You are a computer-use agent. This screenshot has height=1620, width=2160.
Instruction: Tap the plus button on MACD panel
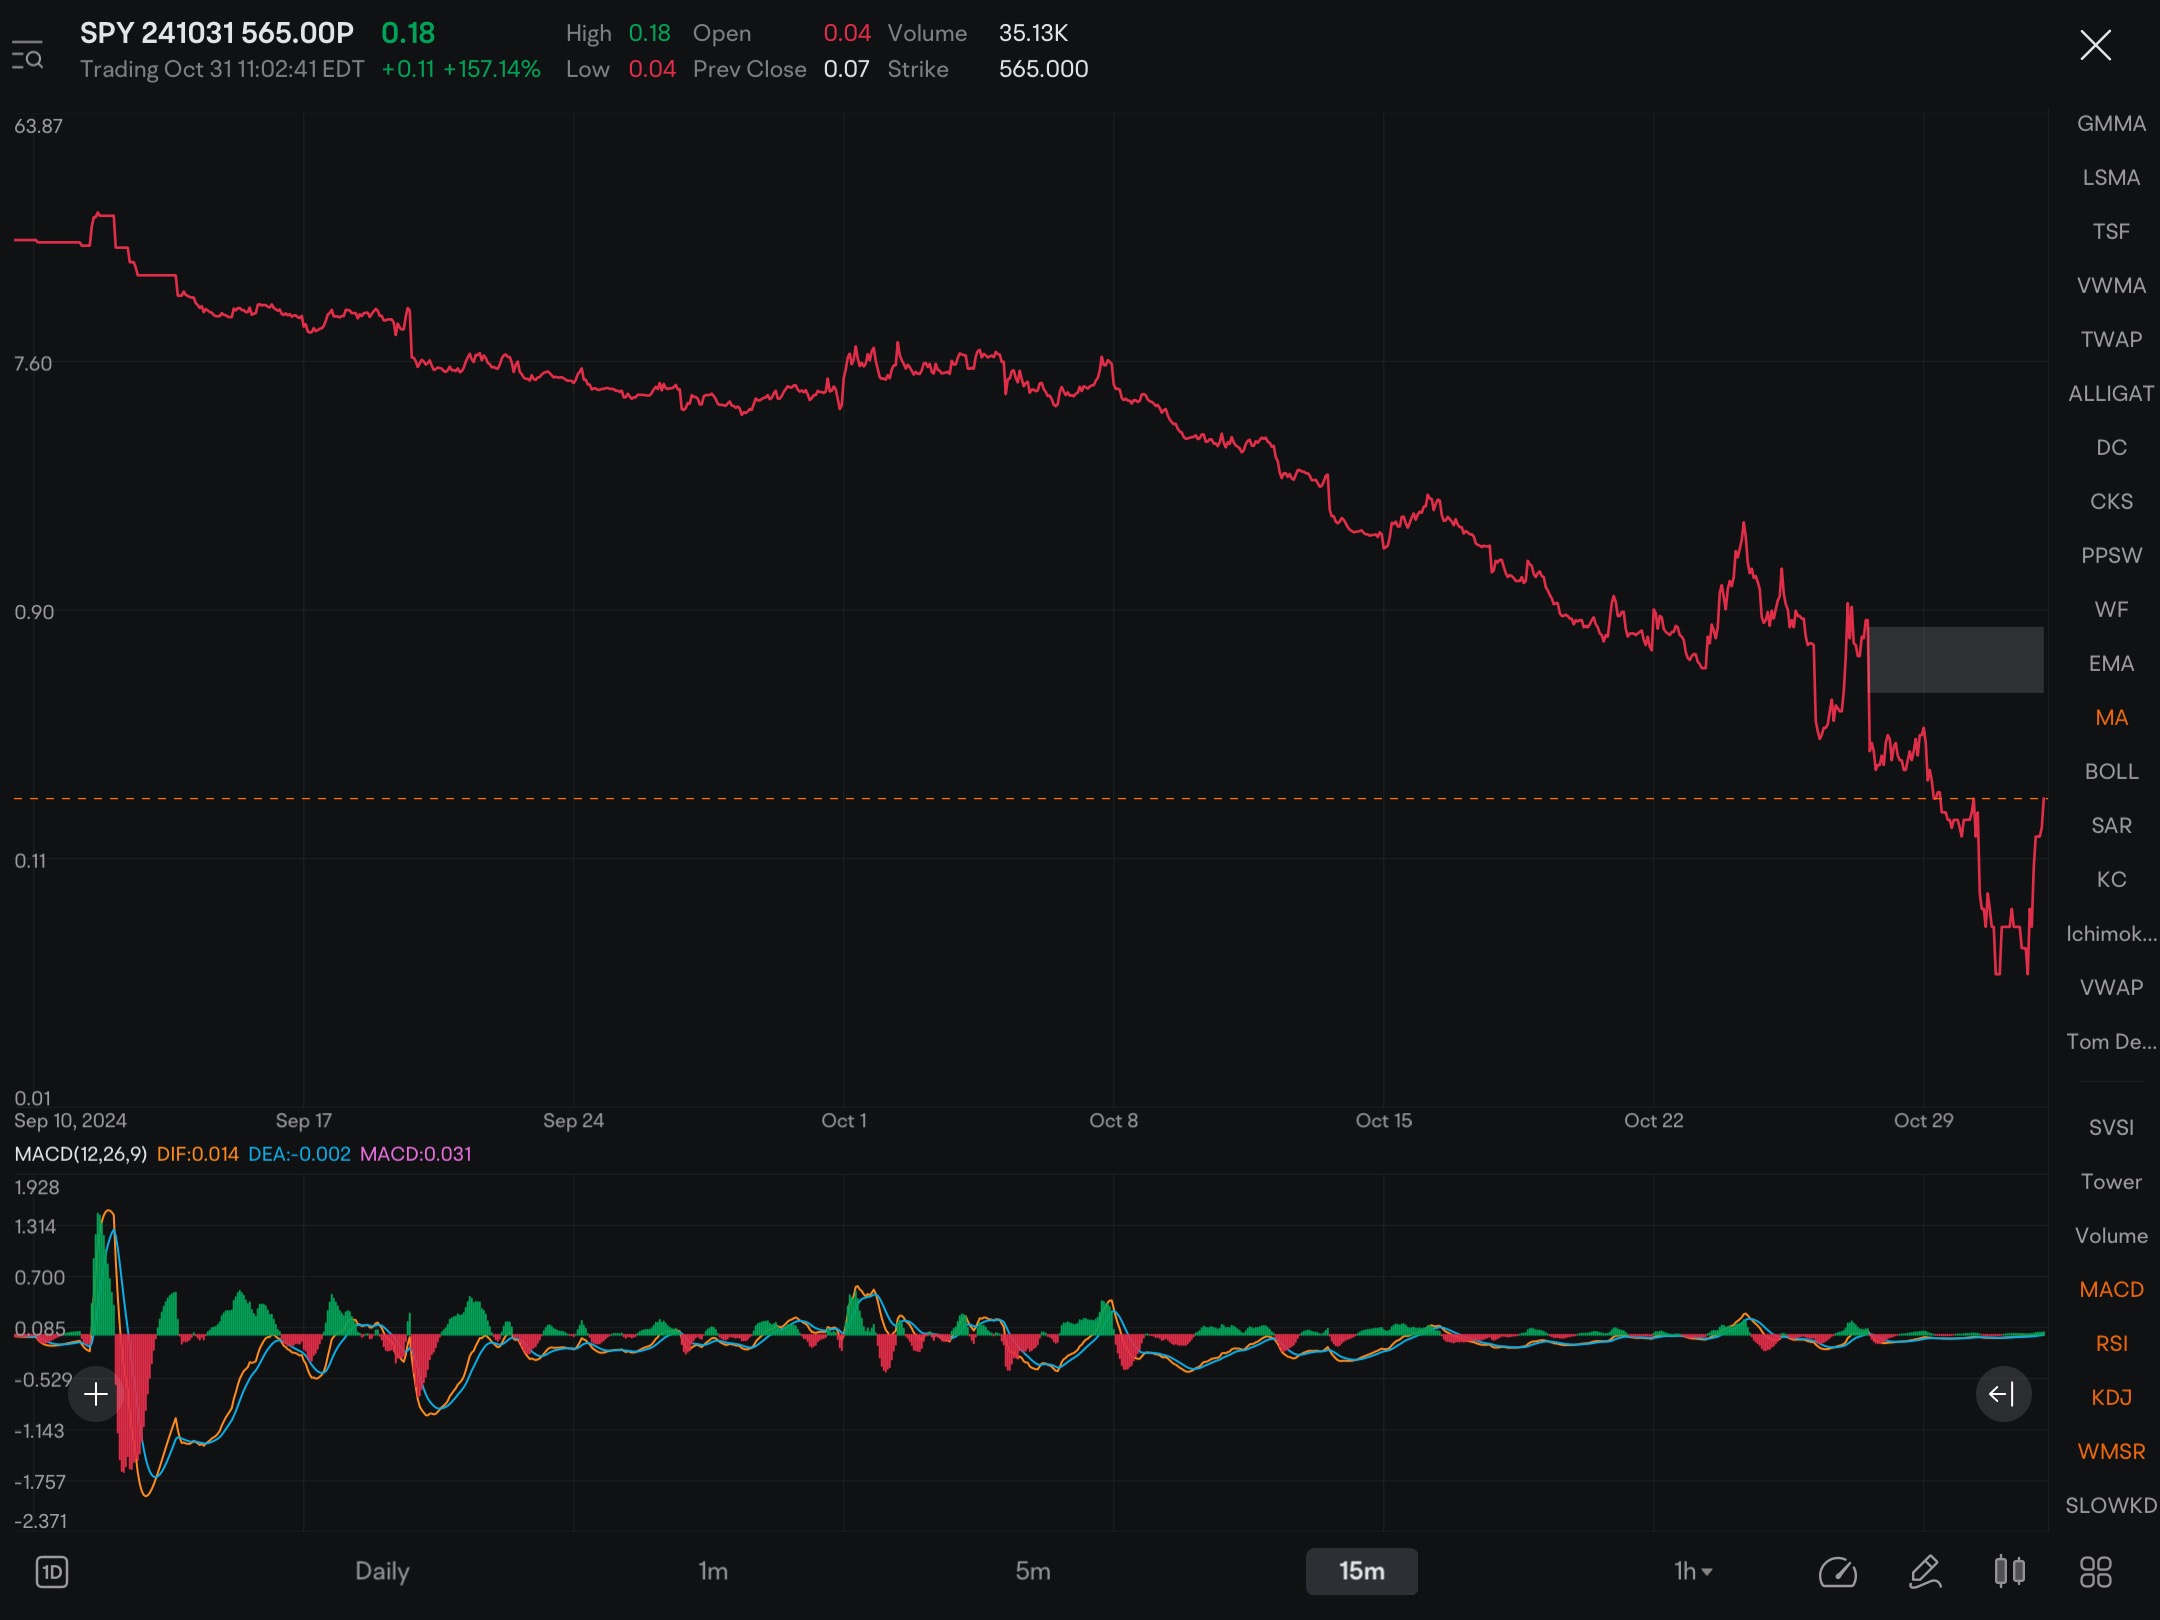point(96,1394)
